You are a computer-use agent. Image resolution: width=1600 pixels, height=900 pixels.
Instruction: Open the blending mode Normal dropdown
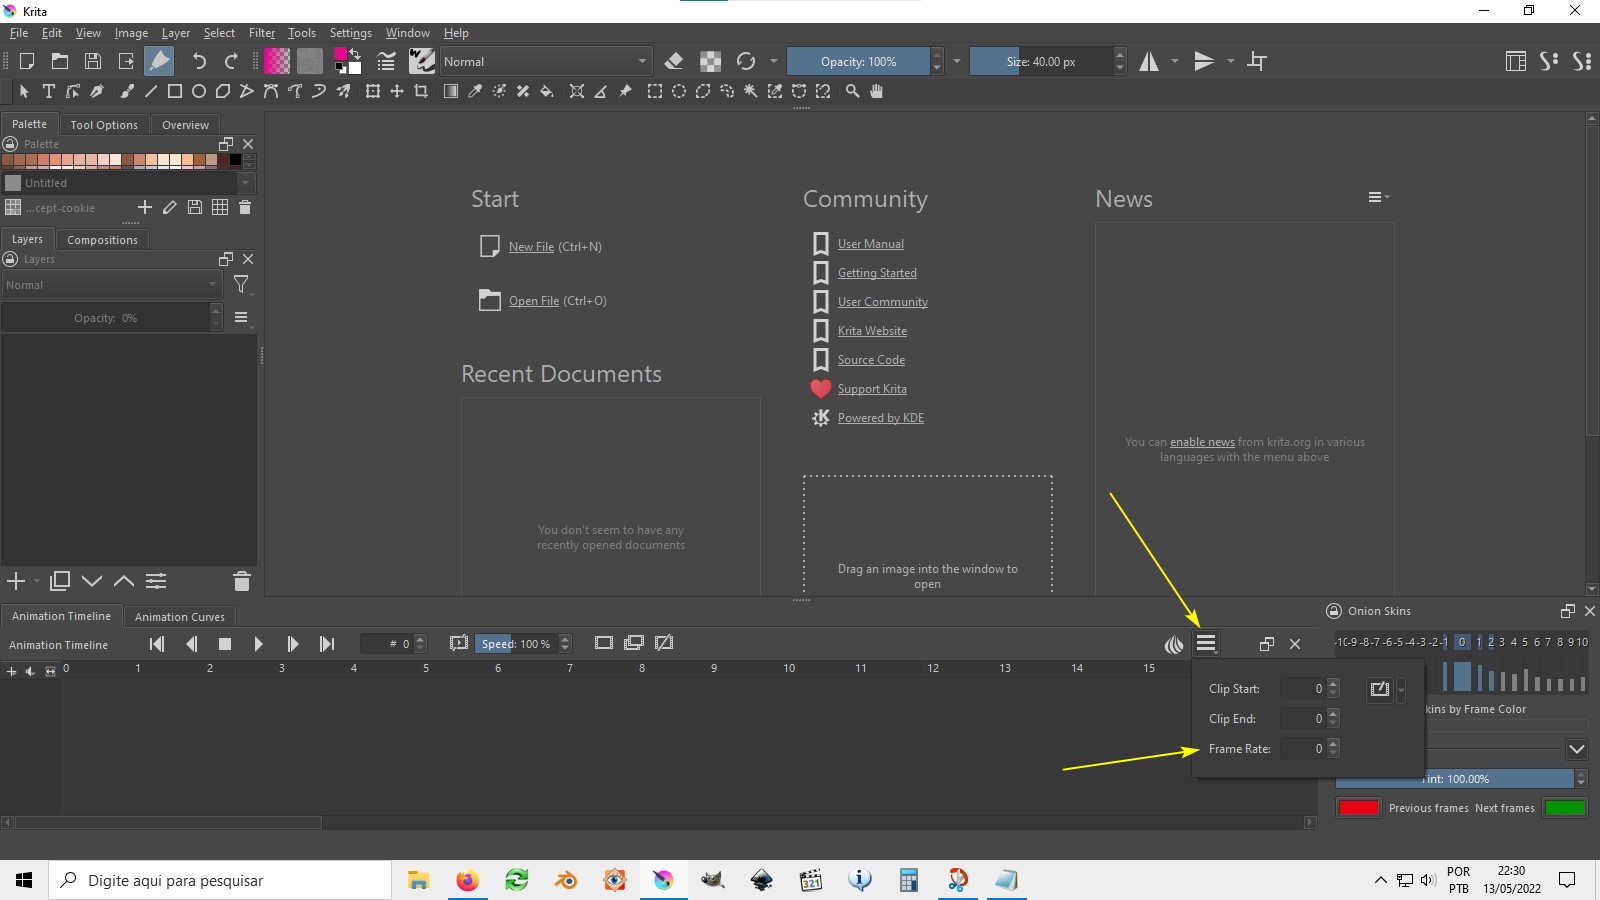[x=546, y=61]
